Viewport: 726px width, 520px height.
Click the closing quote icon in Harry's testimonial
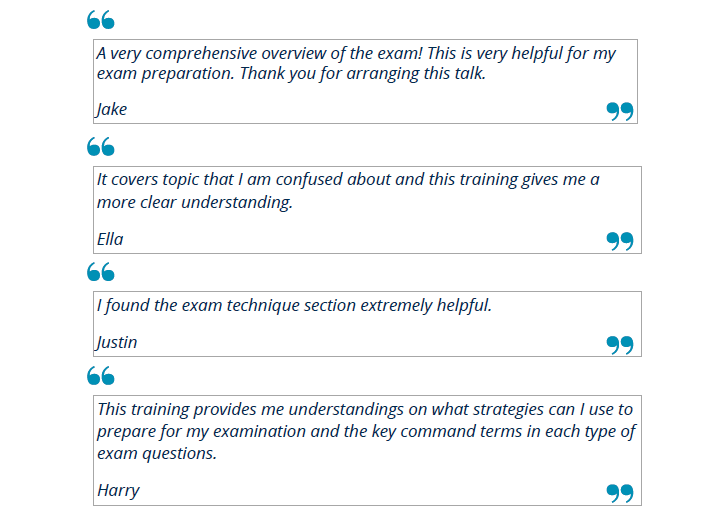[x=620, y=493]
